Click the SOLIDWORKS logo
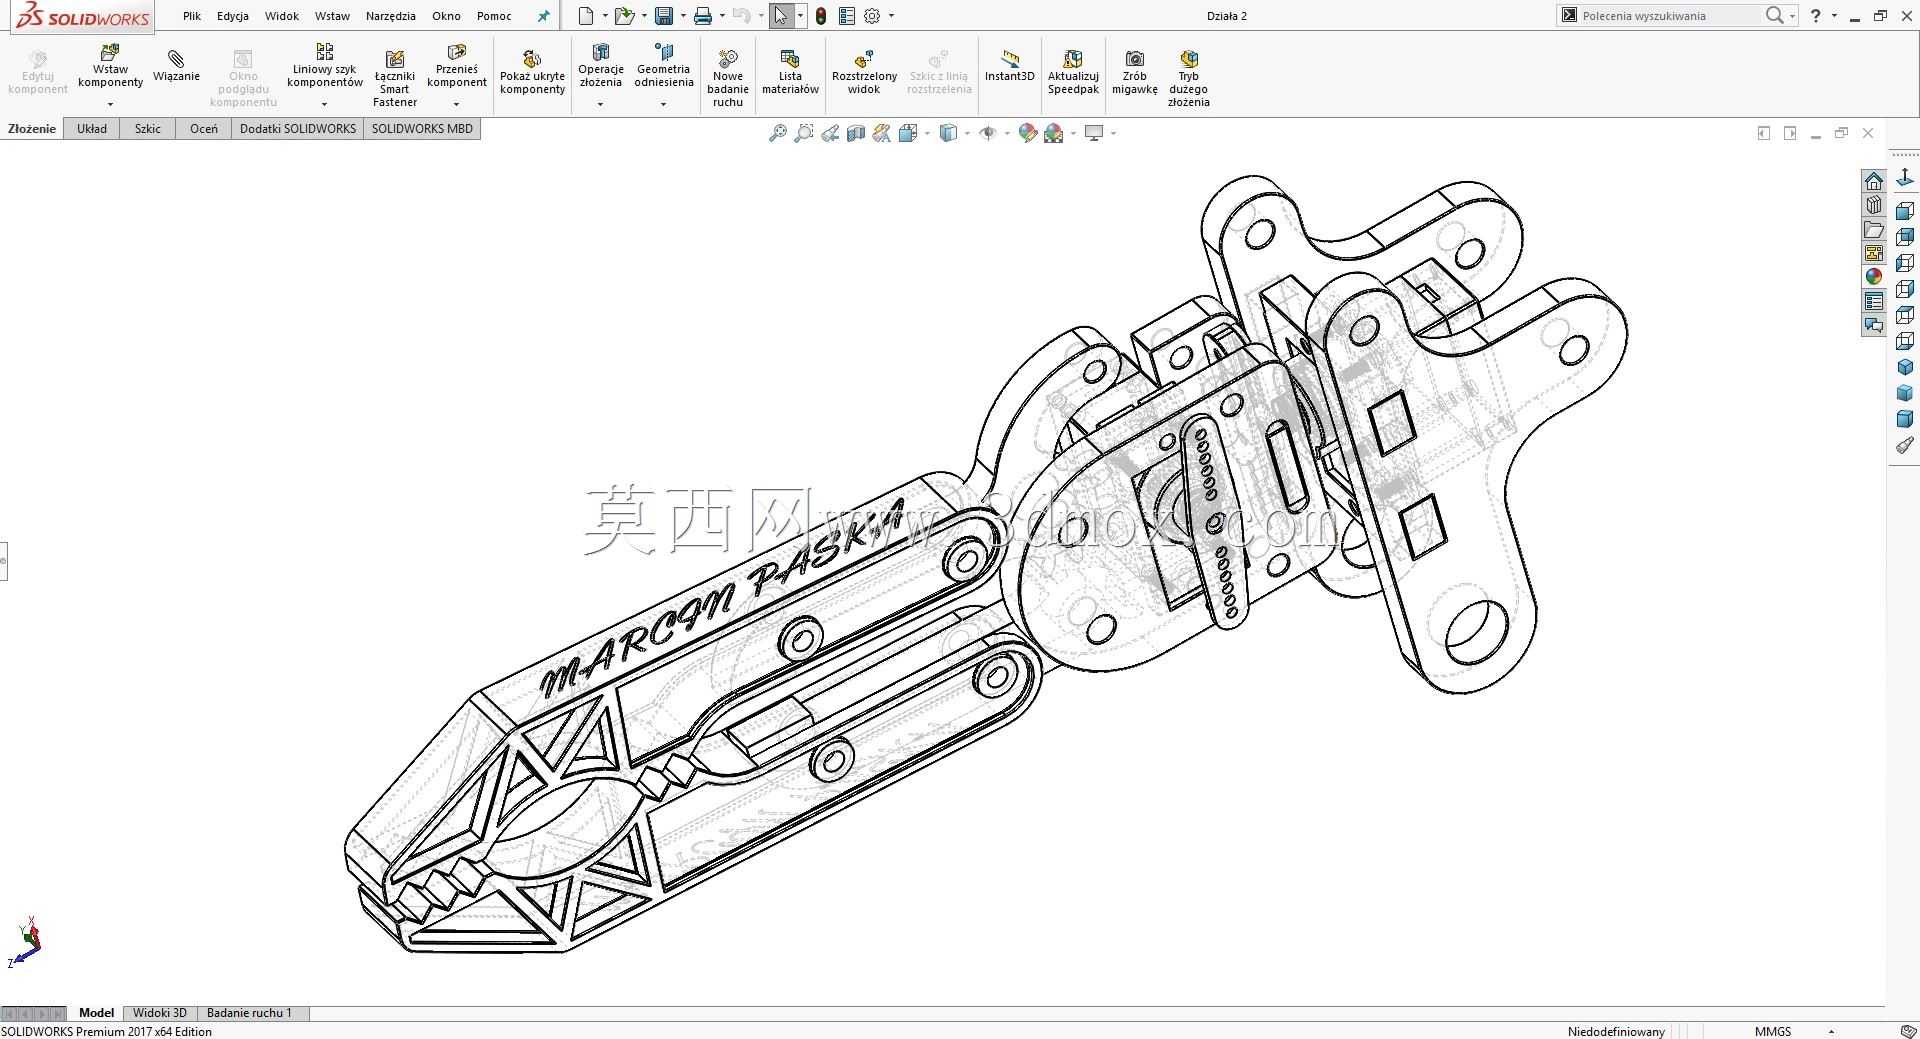The image size is (1920, 1039). (x=82, y=17)
